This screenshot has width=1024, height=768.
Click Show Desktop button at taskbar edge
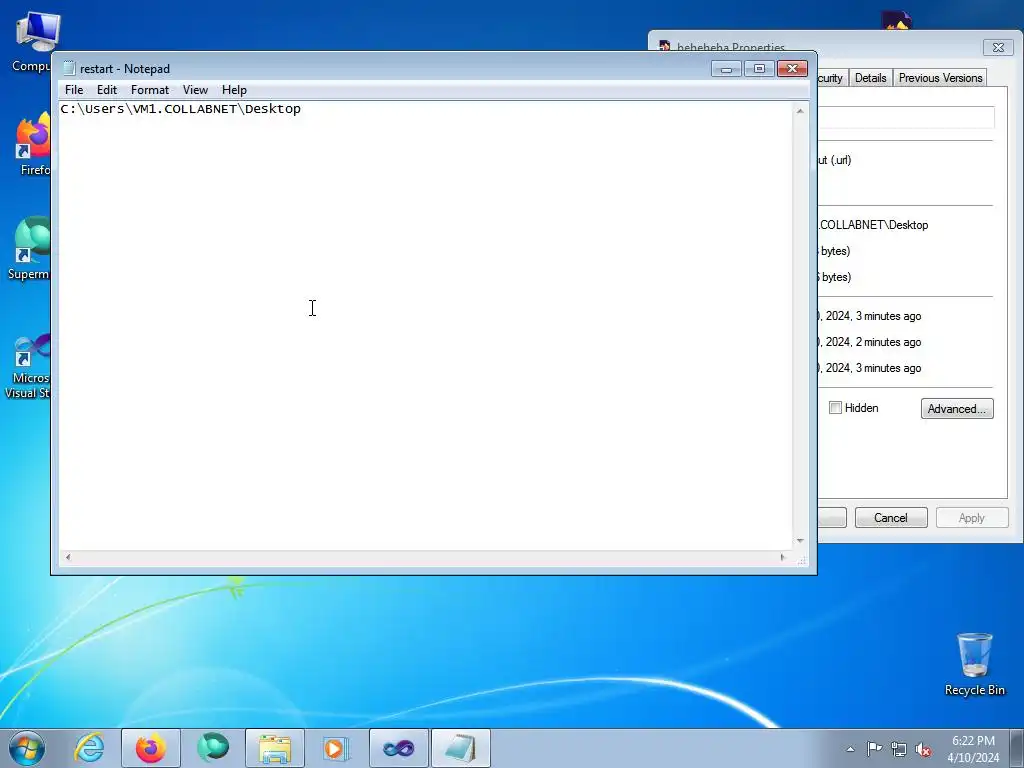pos(1017,748)
